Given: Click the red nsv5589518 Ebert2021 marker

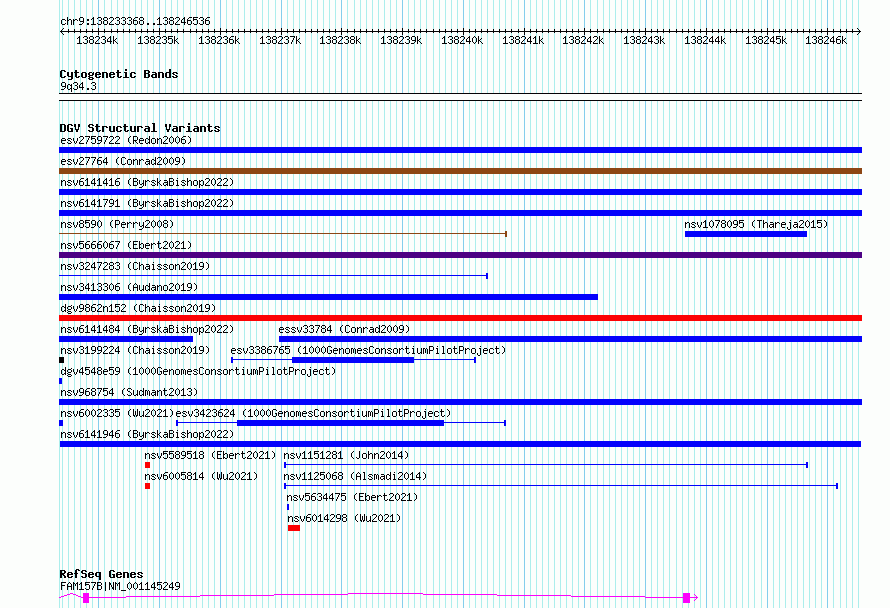Looking at the screenshot, I should pos(148,465).
